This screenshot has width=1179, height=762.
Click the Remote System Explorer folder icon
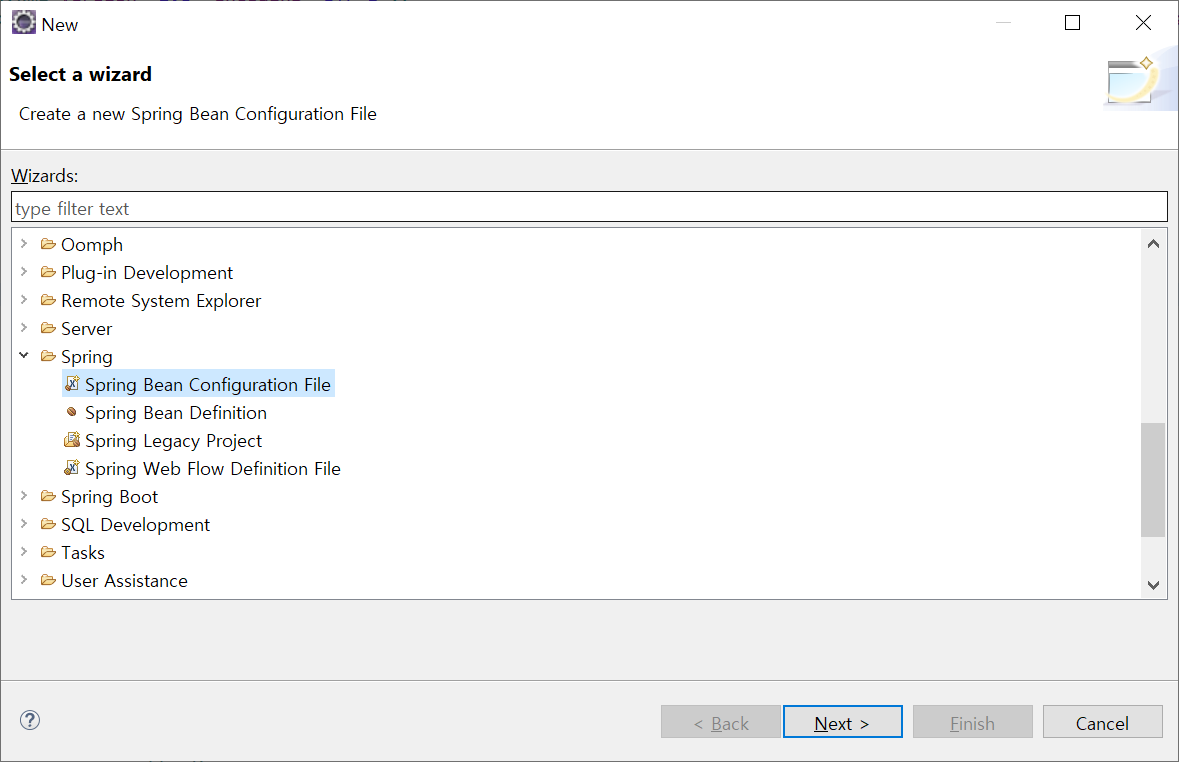tap(48, 300)
